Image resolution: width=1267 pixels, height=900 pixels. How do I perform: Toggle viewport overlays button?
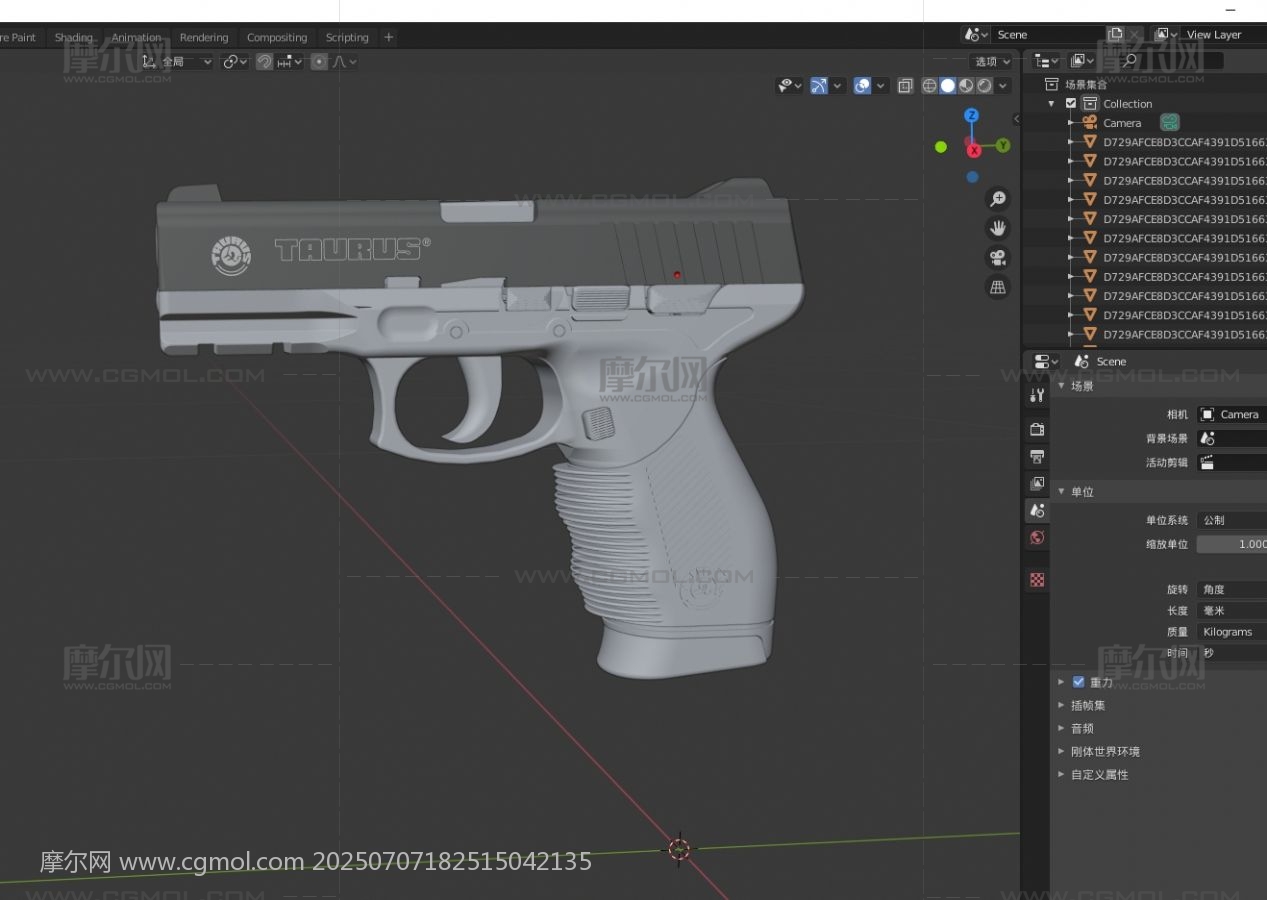(x=862, y=86)
